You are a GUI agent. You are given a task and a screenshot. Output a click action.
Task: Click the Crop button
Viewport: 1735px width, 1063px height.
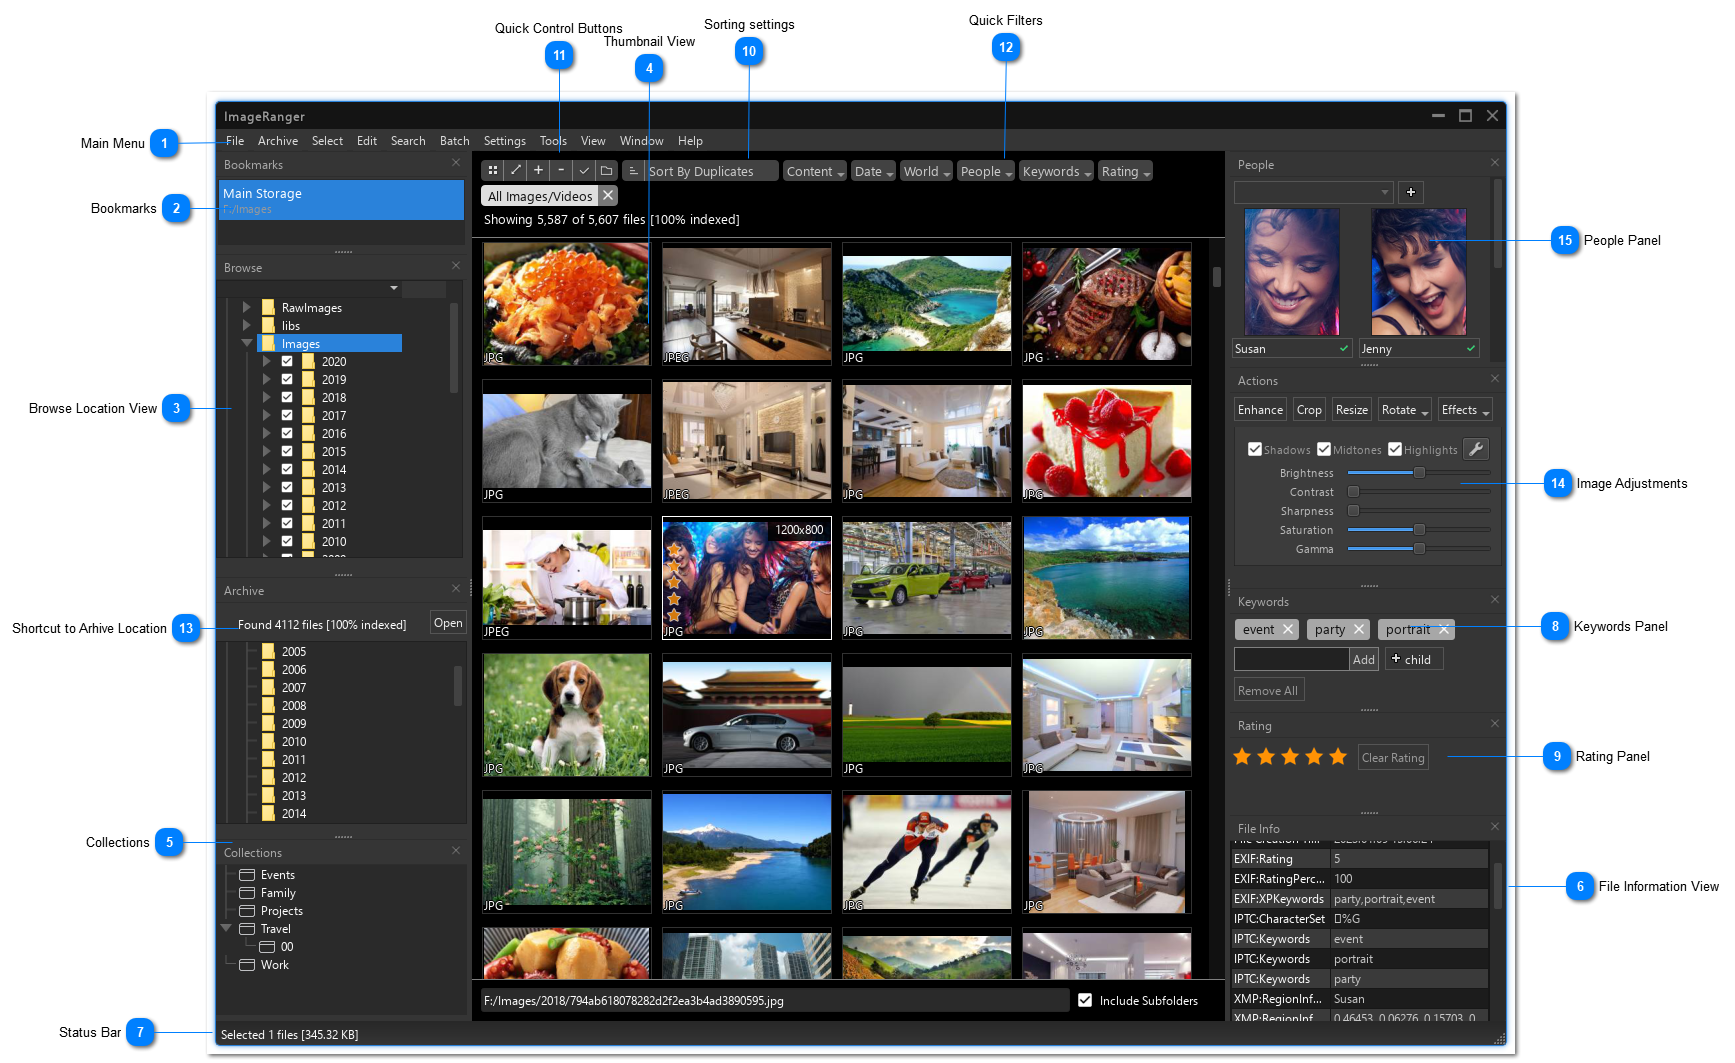coord(1309,410)
